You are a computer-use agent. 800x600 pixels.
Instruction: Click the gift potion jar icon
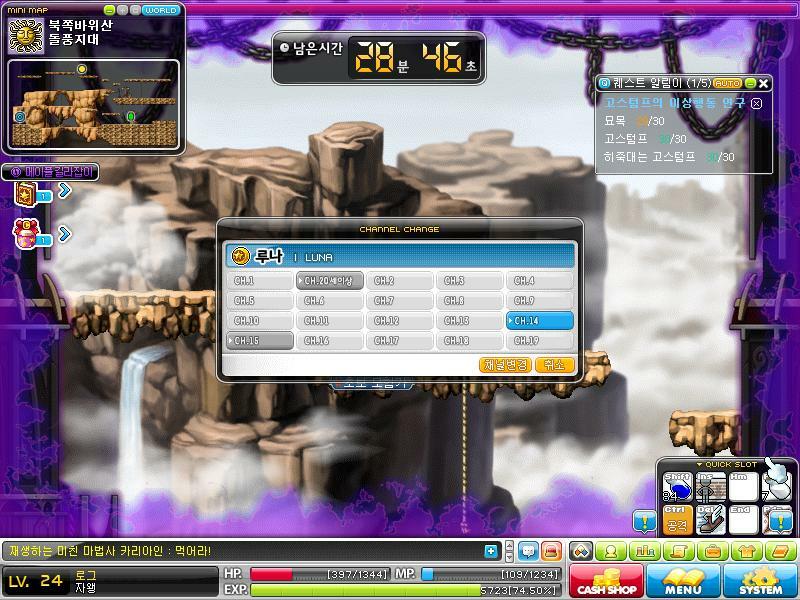[27, 234]
